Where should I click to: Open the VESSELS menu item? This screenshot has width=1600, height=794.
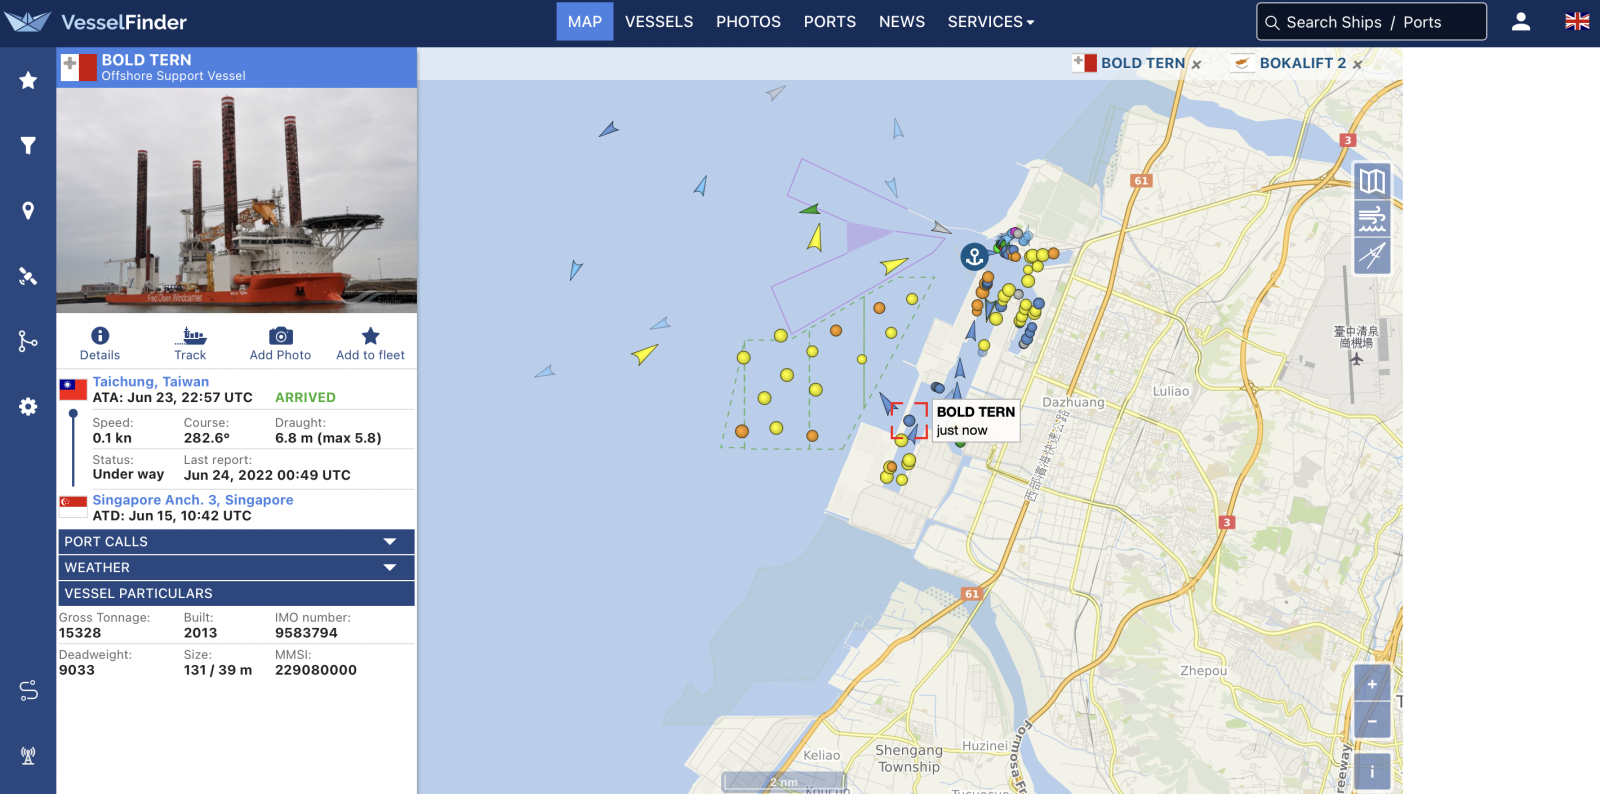point(659,21)
